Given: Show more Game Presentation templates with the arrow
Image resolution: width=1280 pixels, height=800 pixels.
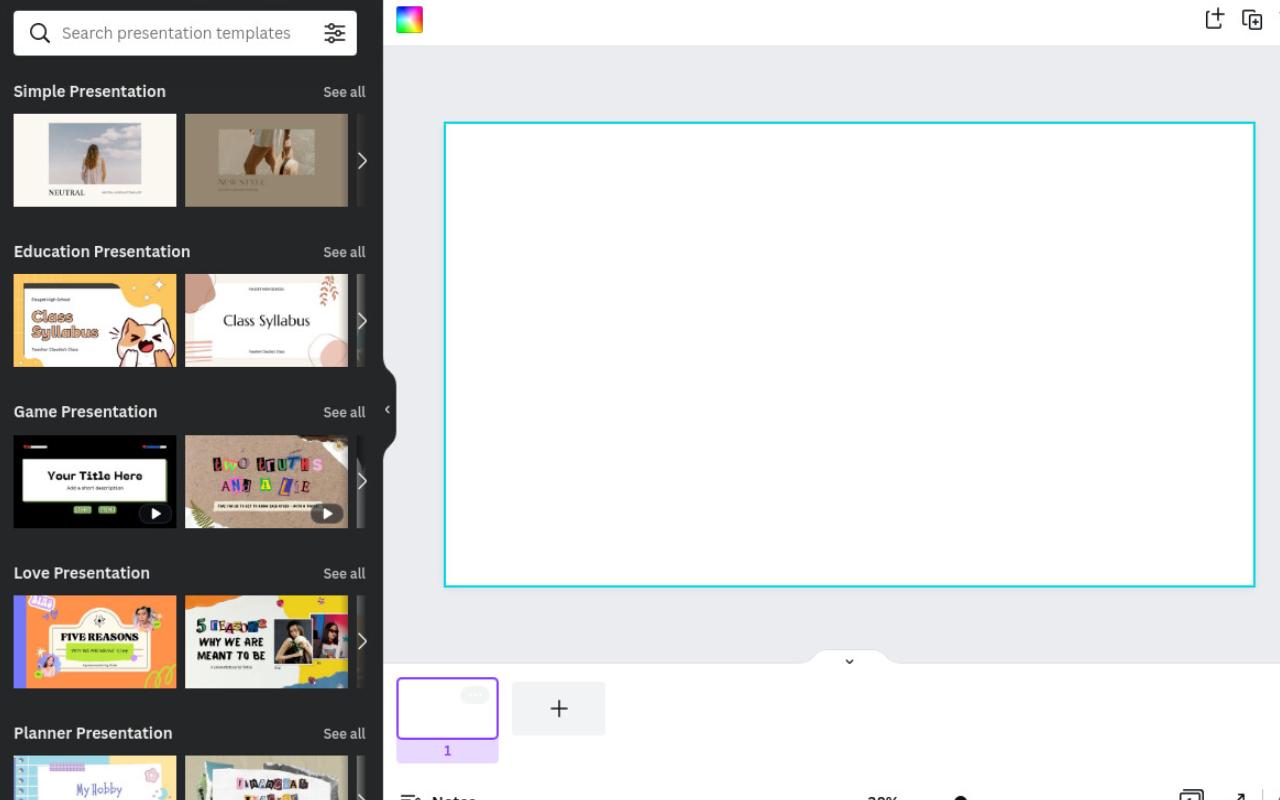Looking at the screenshot, I should tap(362, 481).
